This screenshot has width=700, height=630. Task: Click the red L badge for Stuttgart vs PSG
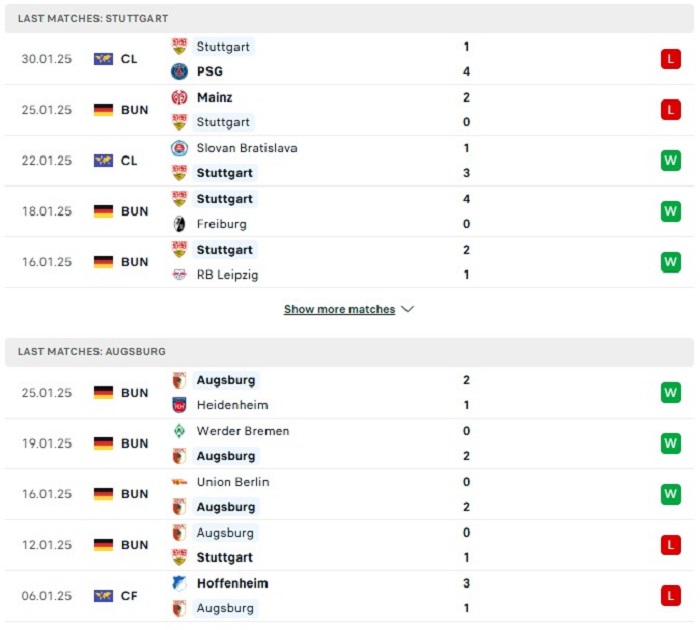click(x=671, y=59)
